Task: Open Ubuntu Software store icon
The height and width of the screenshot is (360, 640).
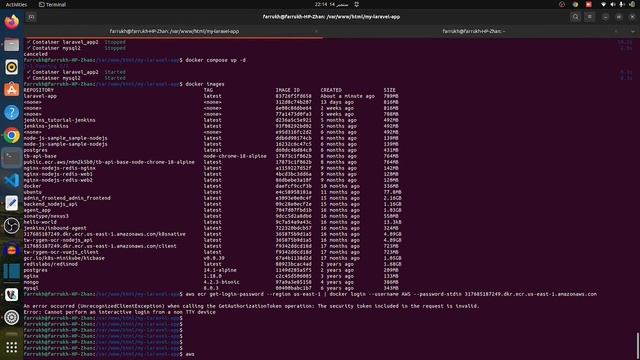Action: [11, 89]
